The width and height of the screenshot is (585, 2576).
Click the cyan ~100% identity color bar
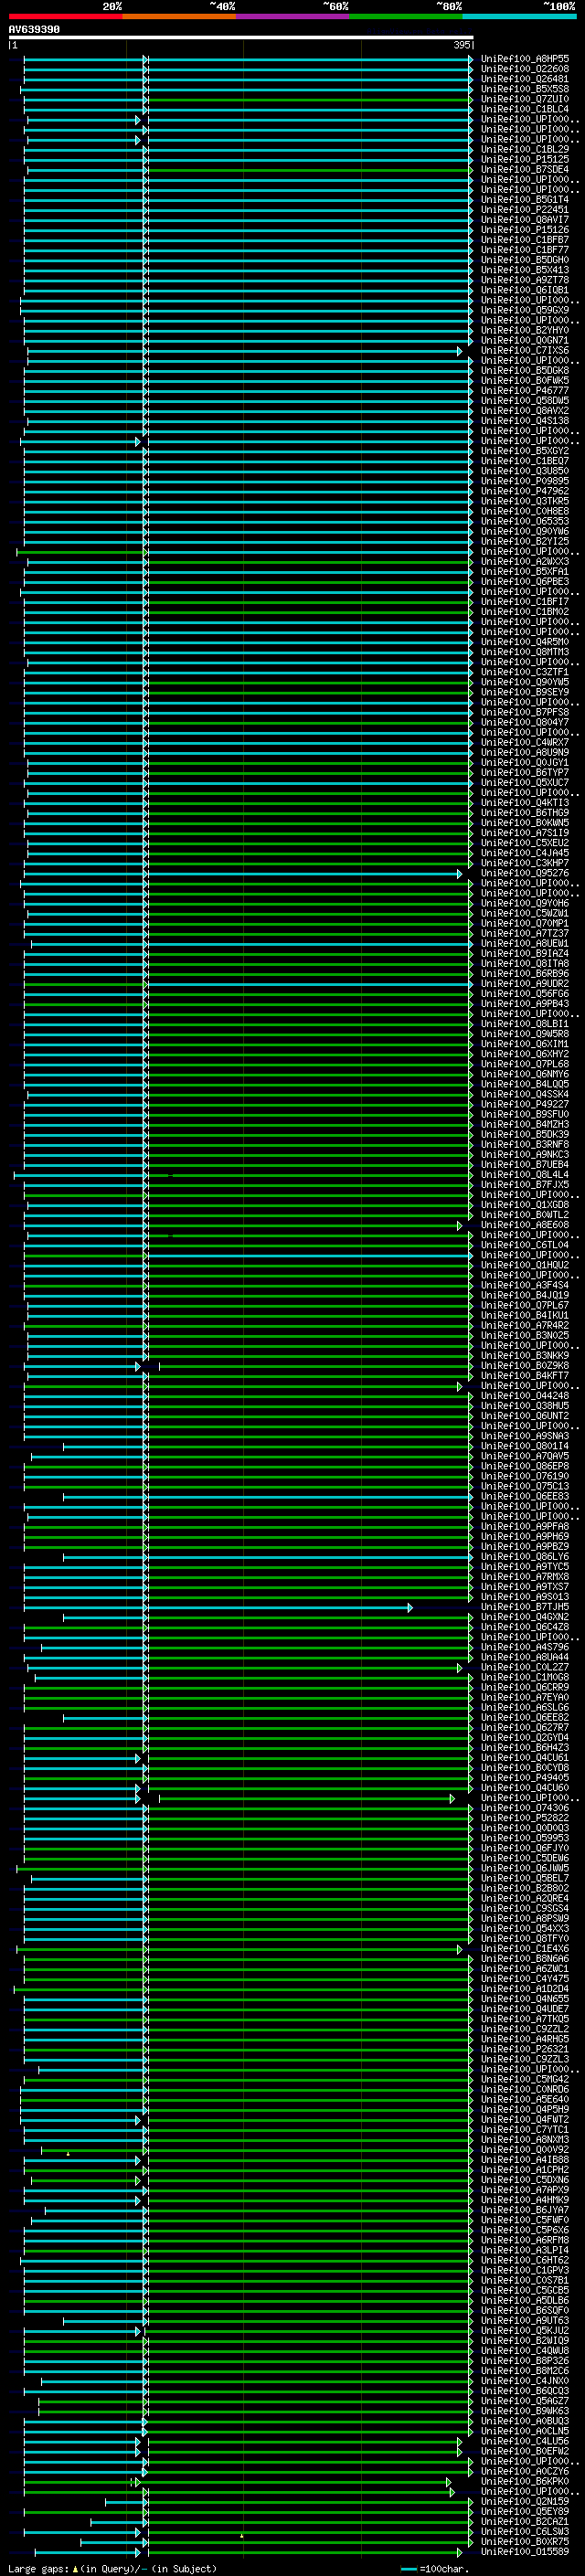click(x=520, y=16)
